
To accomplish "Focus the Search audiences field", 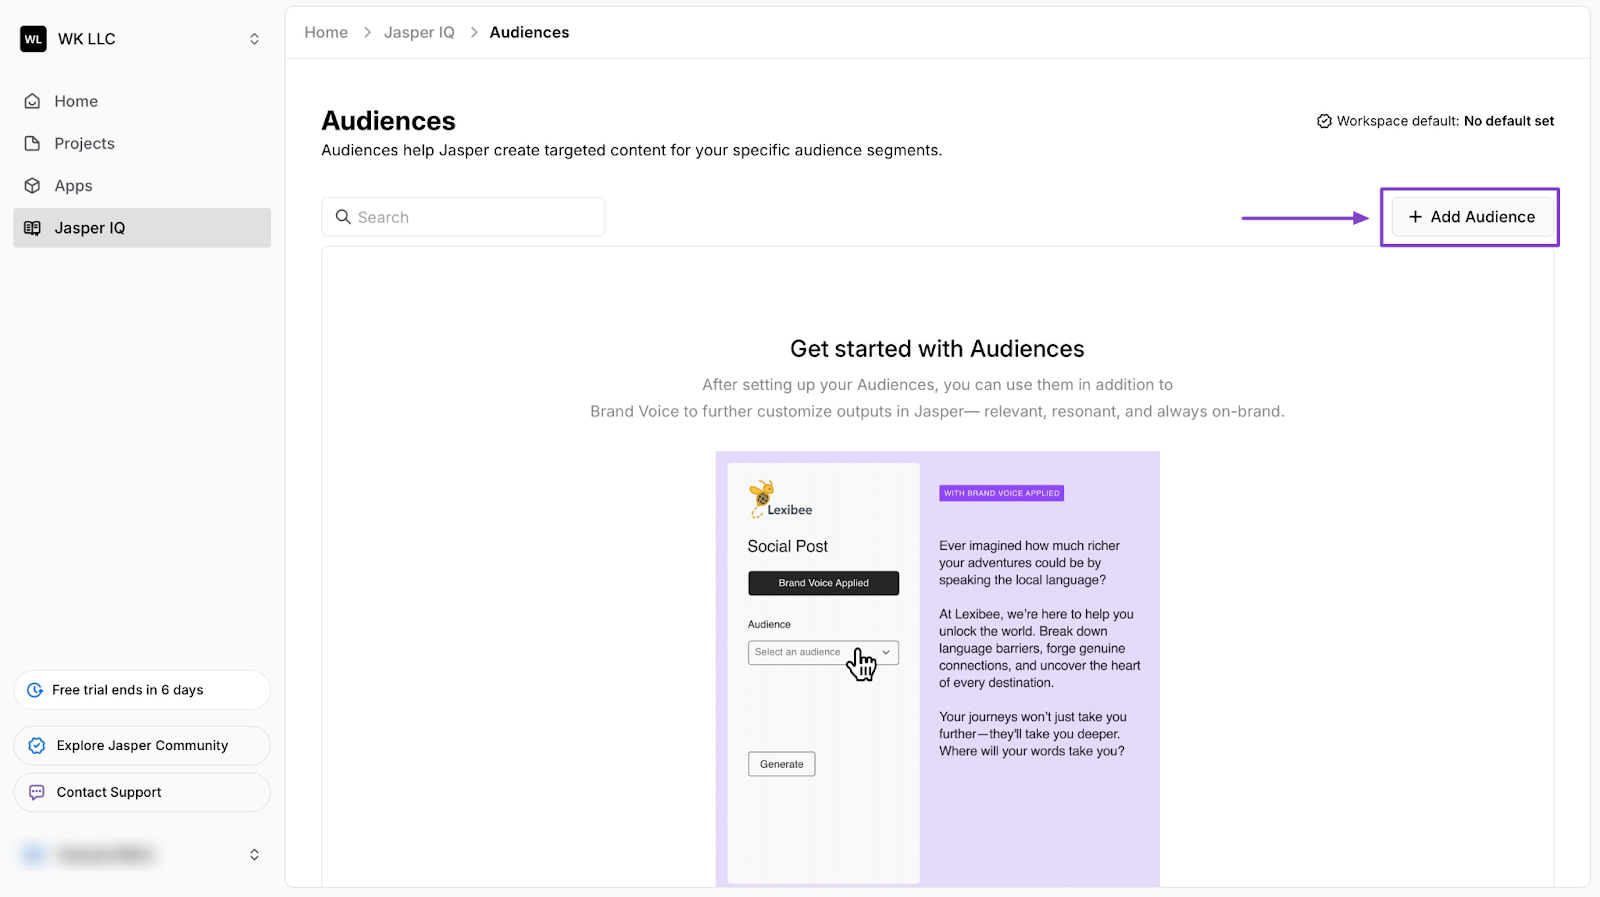I will coord(463,217).
